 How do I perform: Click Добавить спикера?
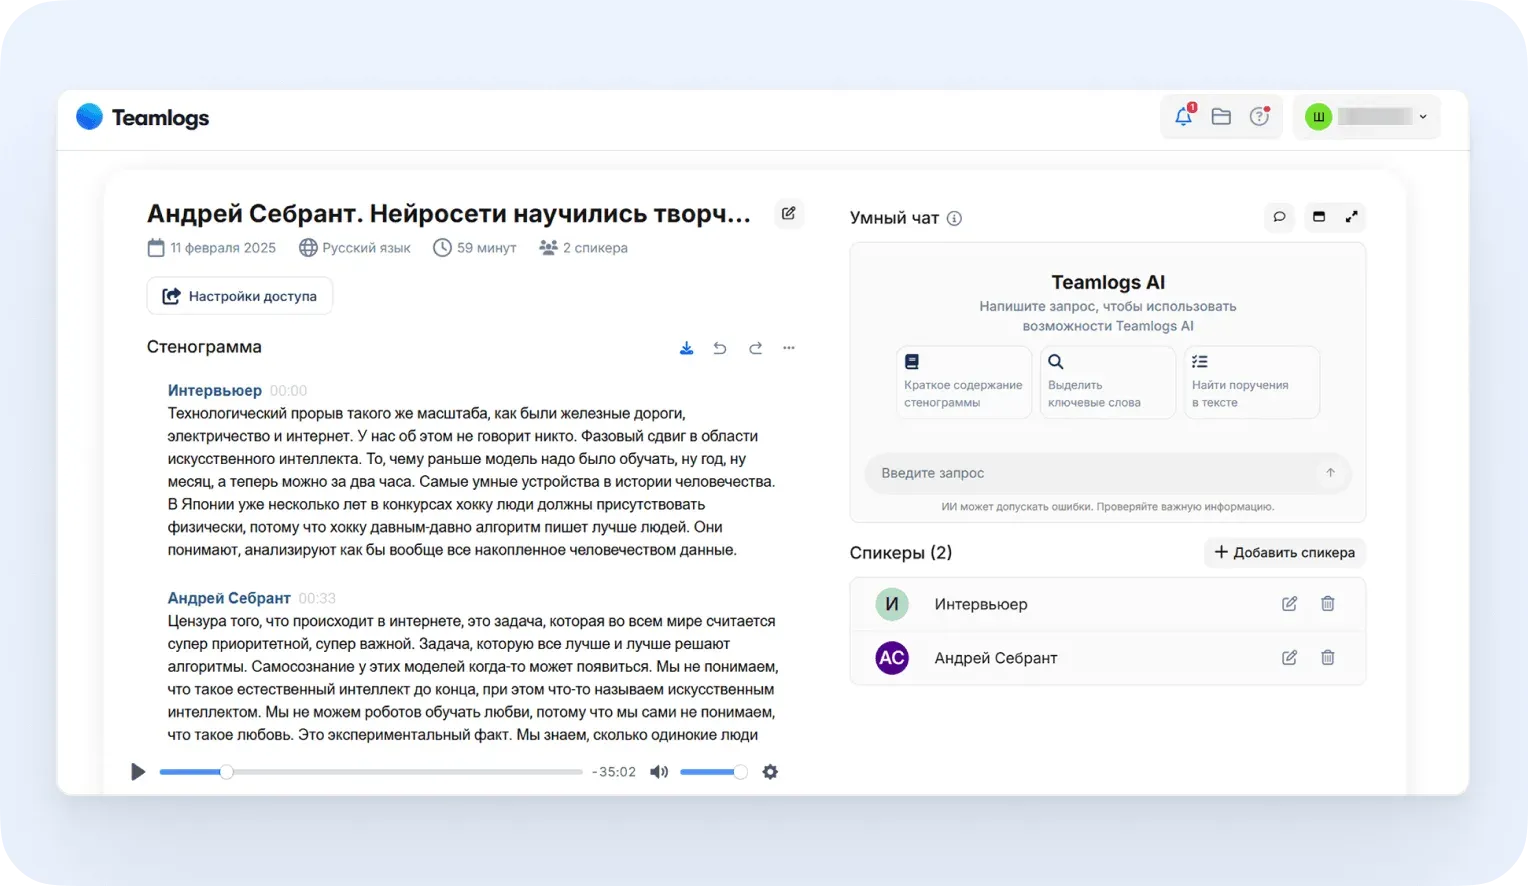tap(1285, 552)
